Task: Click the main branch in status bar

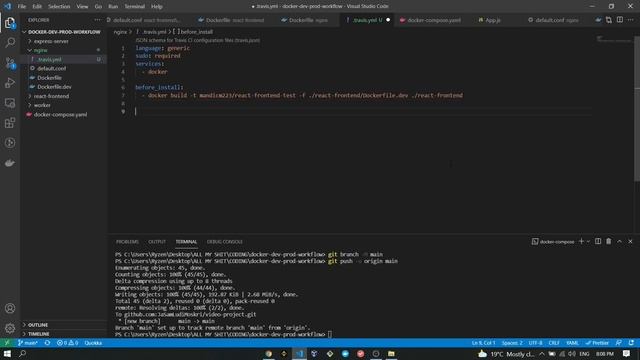Action: [28, 343]
